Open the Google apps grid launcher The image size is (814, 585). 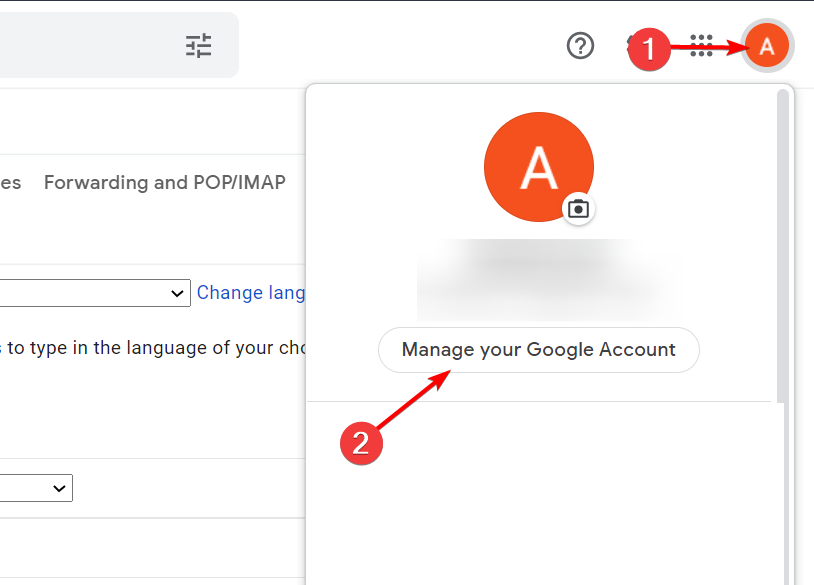point(701,45)
